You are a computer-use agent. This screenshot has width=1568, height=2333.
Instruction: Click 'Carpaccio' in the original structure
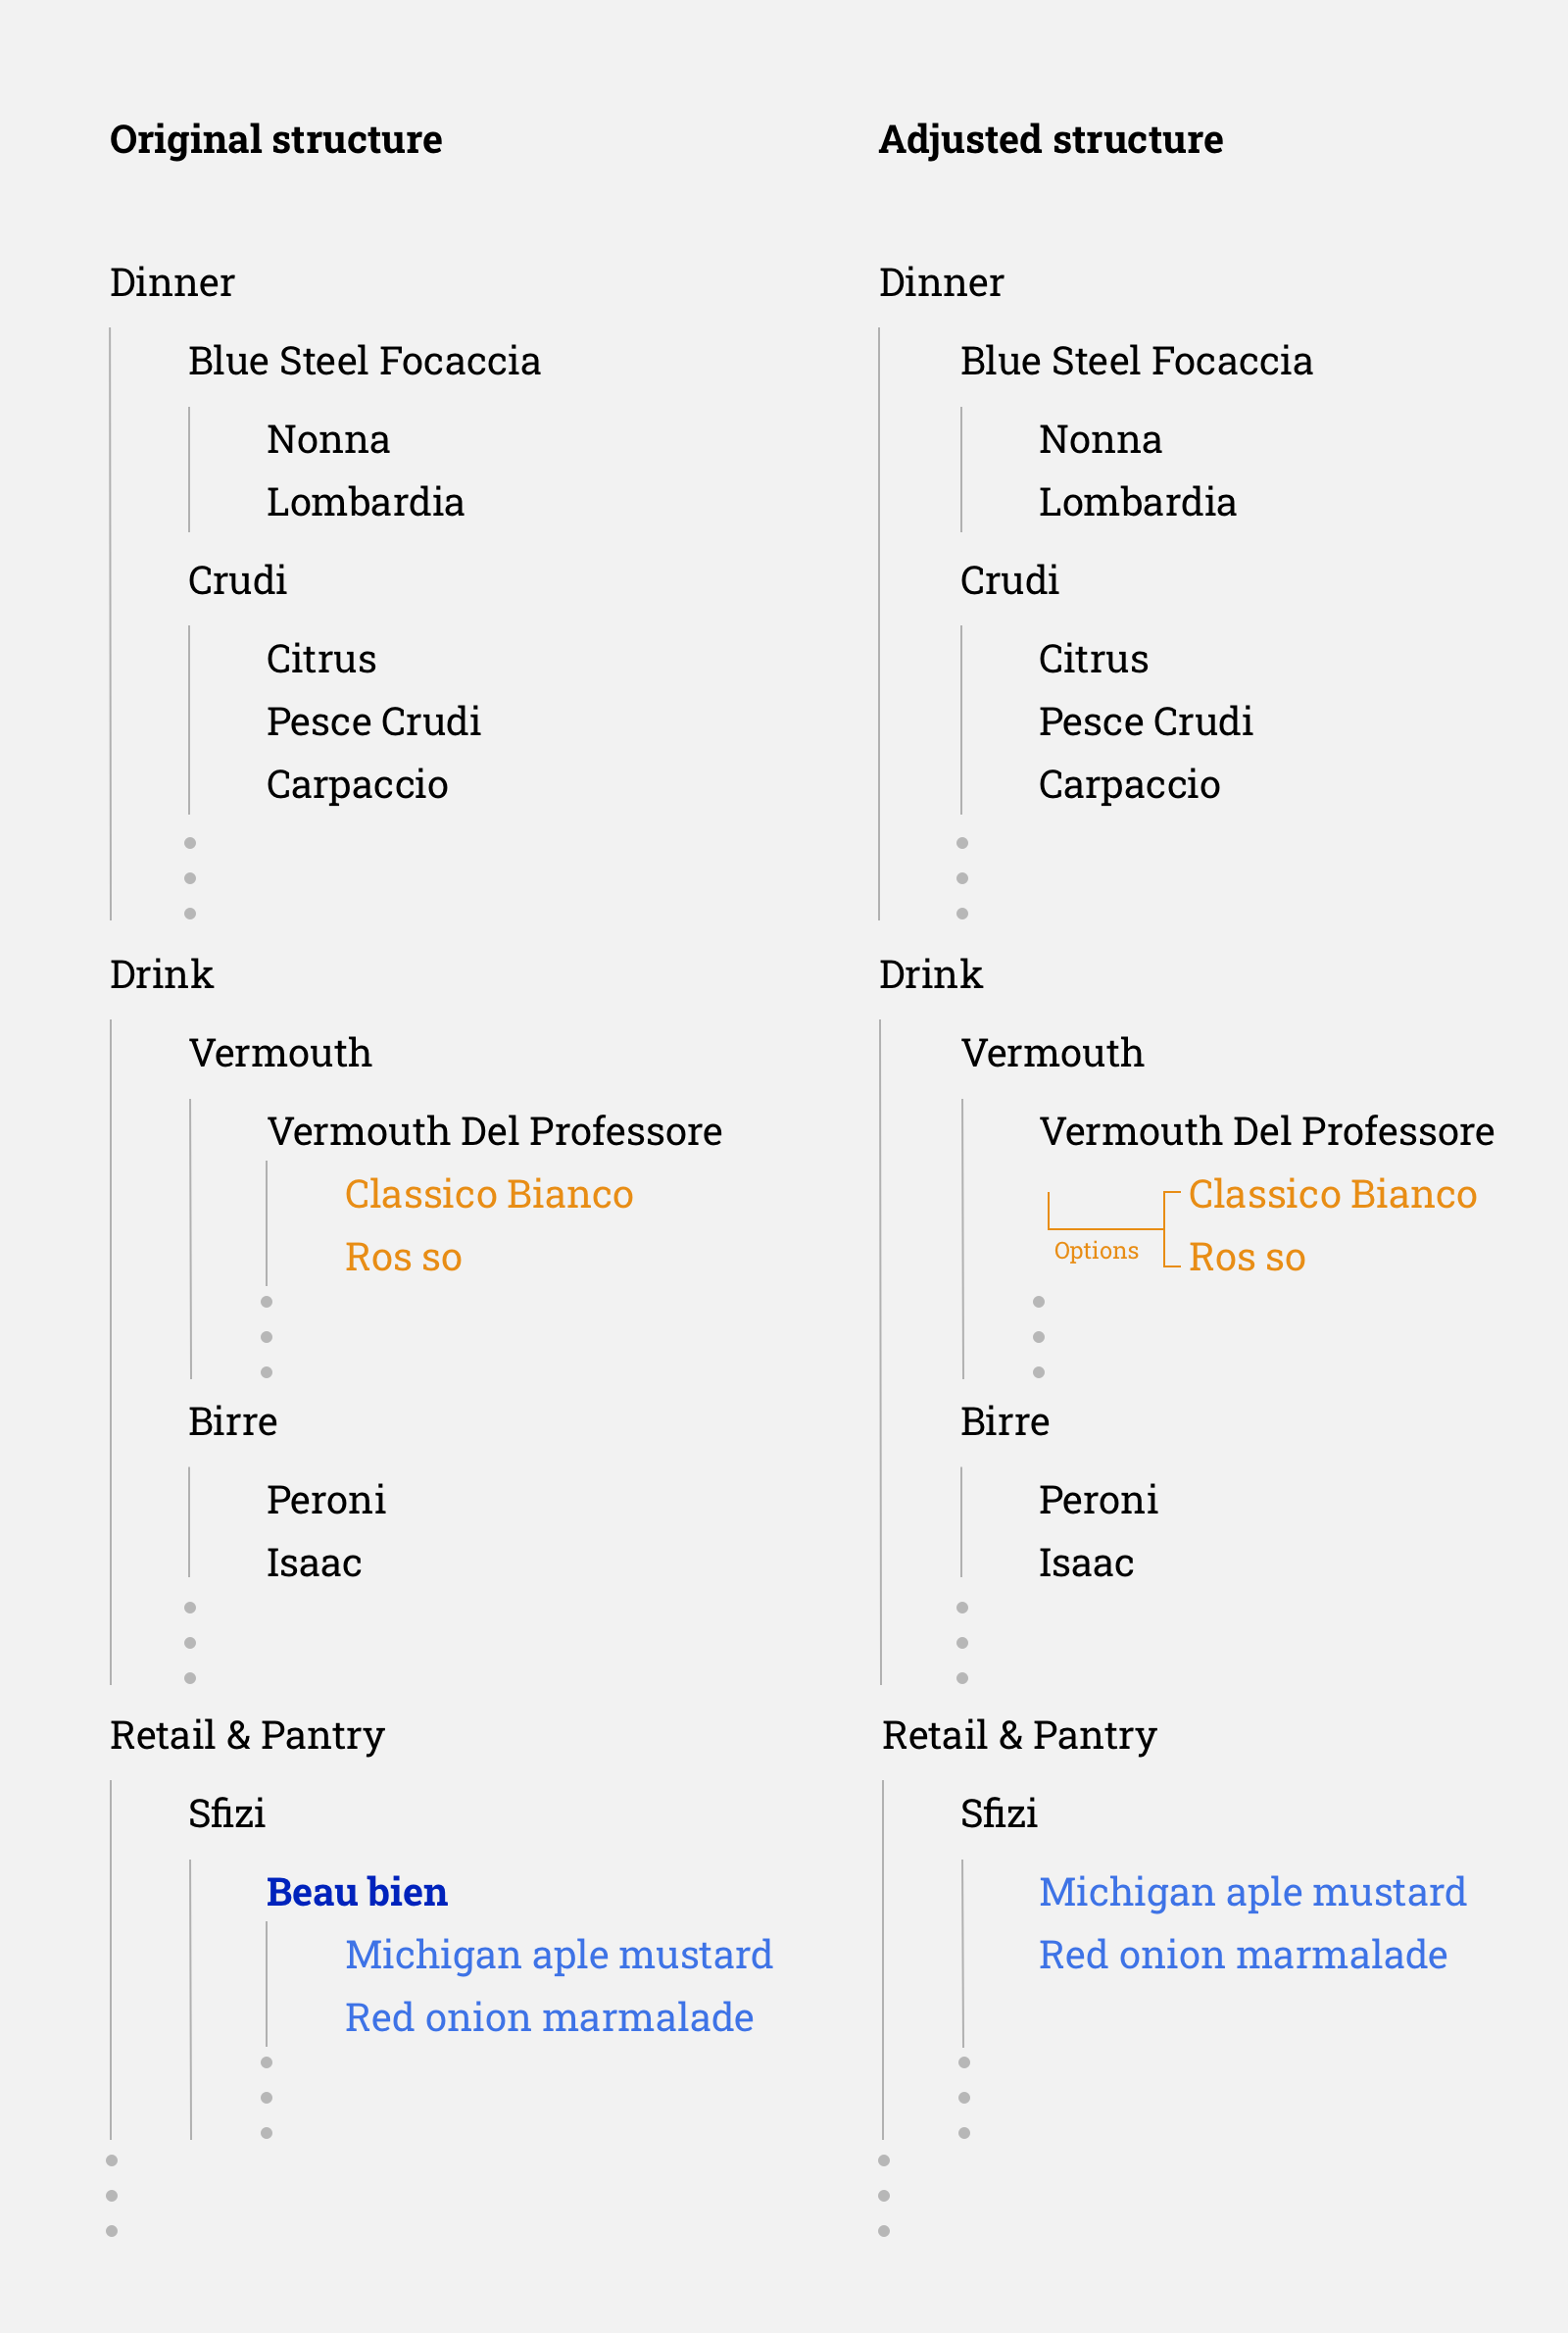357,785
